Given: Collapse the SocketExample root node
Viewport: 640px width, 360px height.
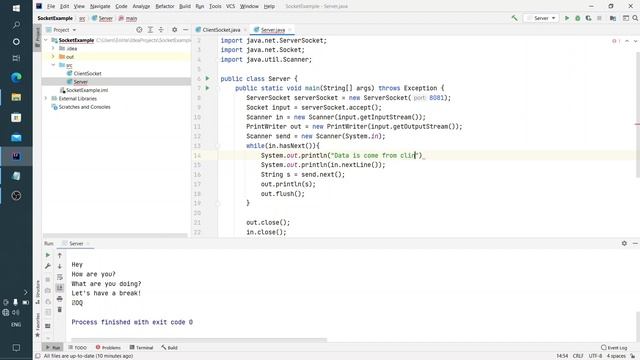Looking at the screenshot, I should pyautogui.click(x=46, y=40).
